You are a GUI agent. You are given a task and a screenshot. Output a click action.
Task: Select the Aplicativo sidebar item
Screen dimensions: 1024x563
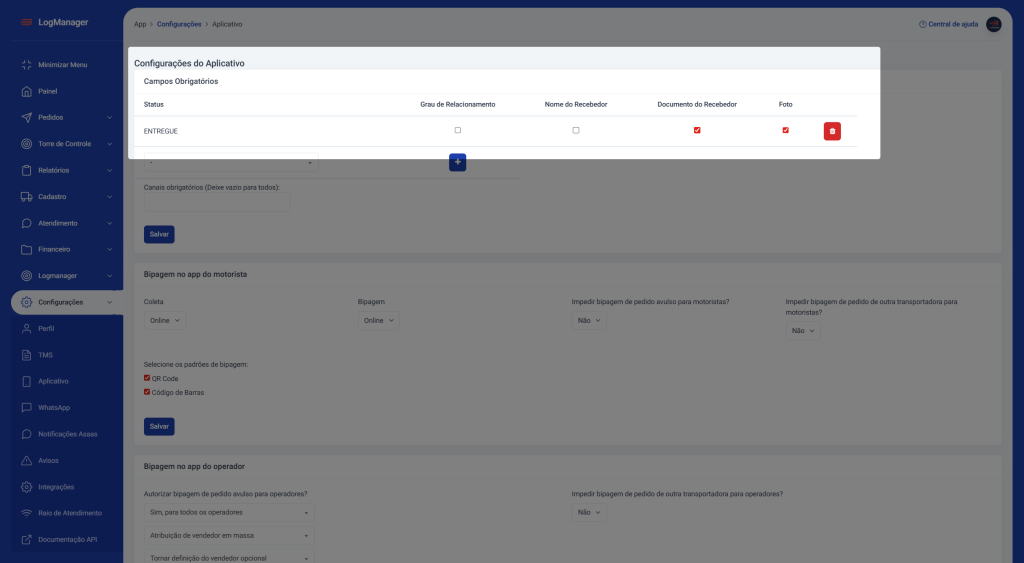coord(54,381)
